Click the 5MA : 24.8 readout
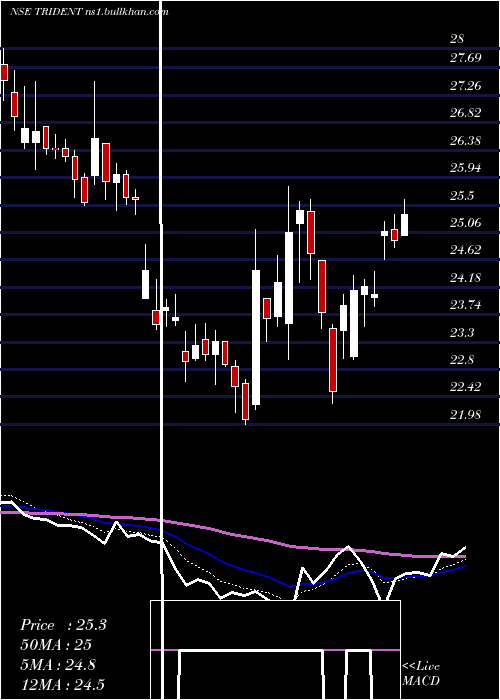Viewport: 500px width, 700px height. [x=58, y=665]
